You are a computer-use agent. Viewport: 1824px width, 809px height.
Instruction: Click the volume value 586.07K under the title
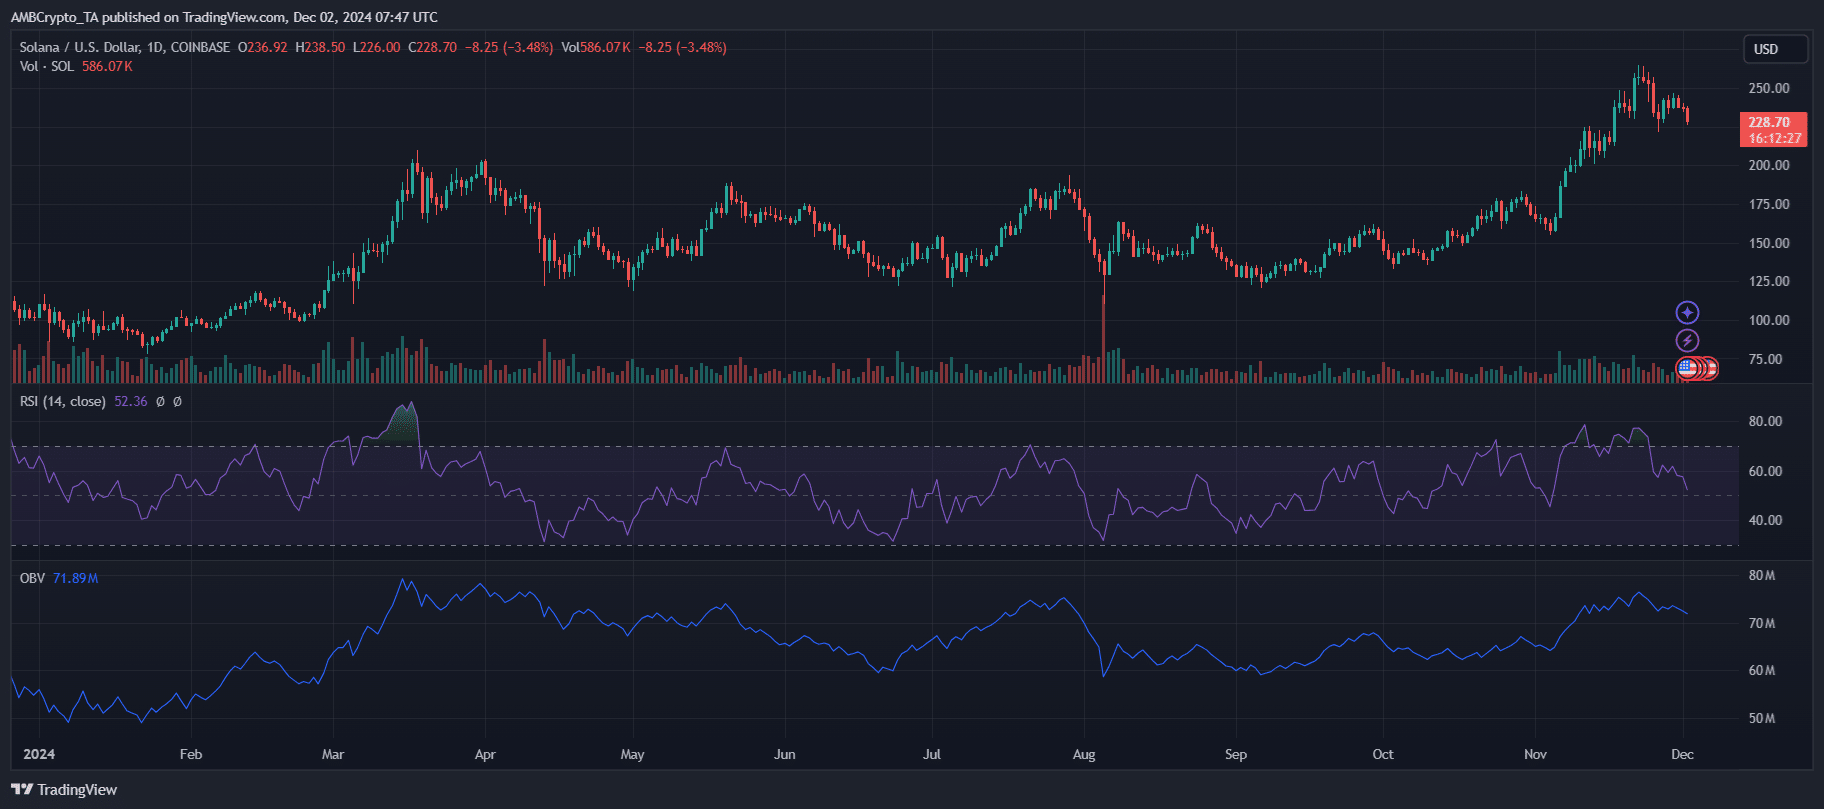coord(107,66)
